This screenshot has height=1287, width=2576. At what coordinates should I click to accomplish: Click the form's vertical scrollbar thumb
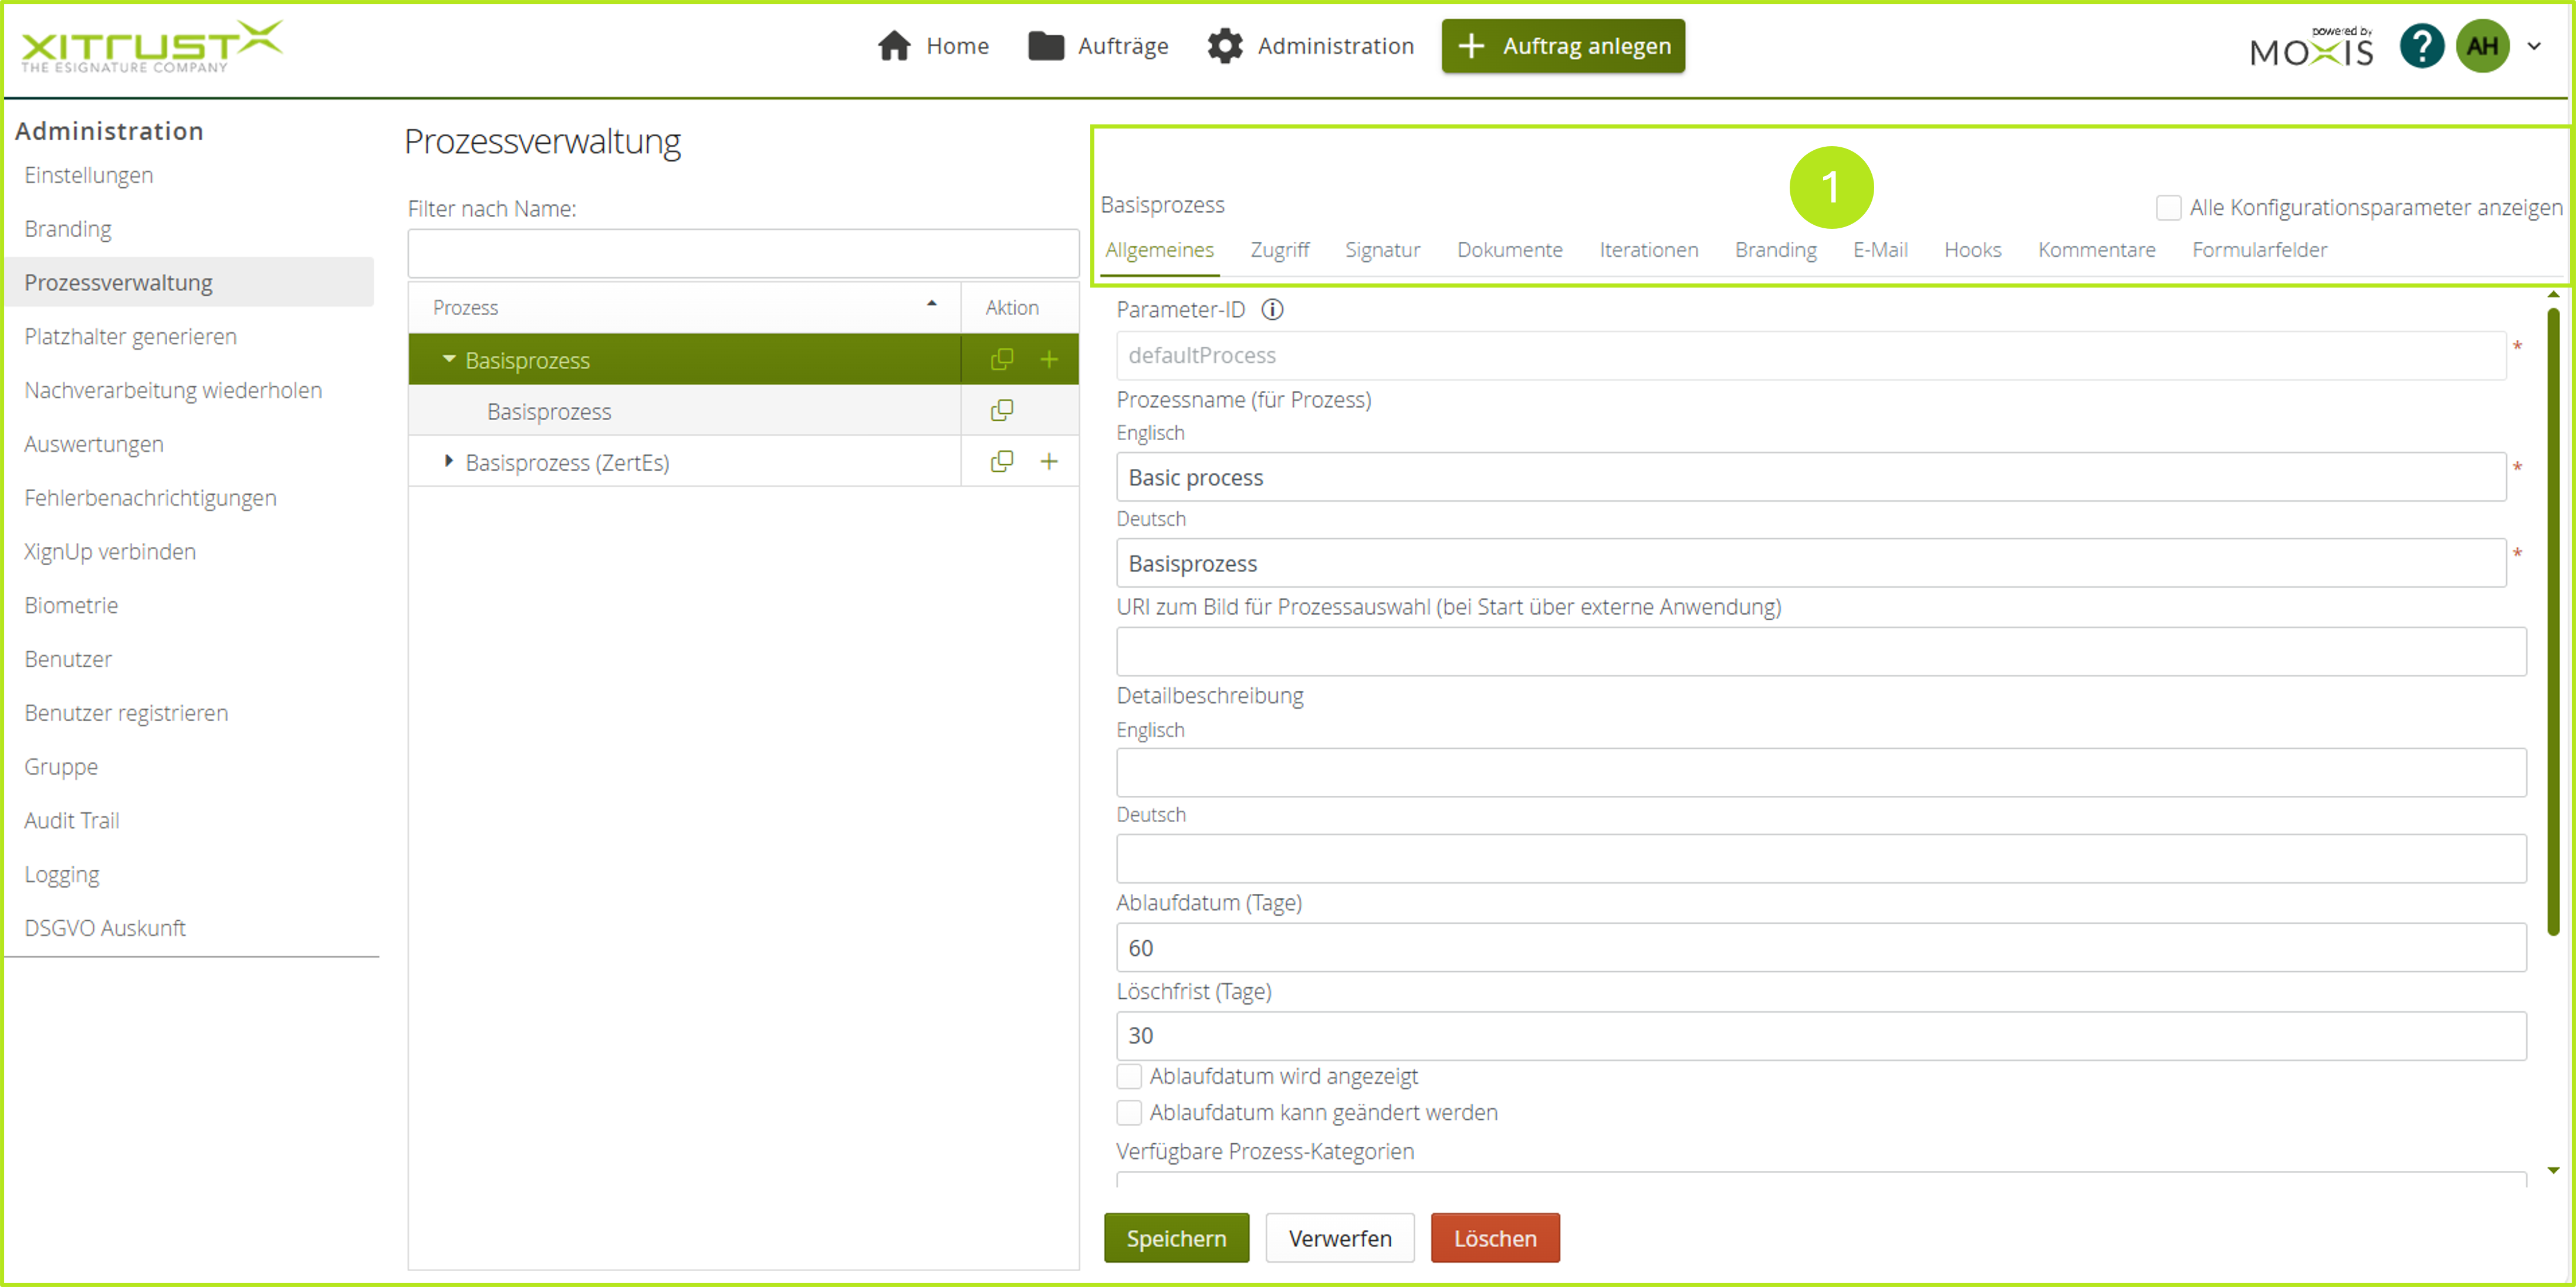click(x=2552, y=620)
